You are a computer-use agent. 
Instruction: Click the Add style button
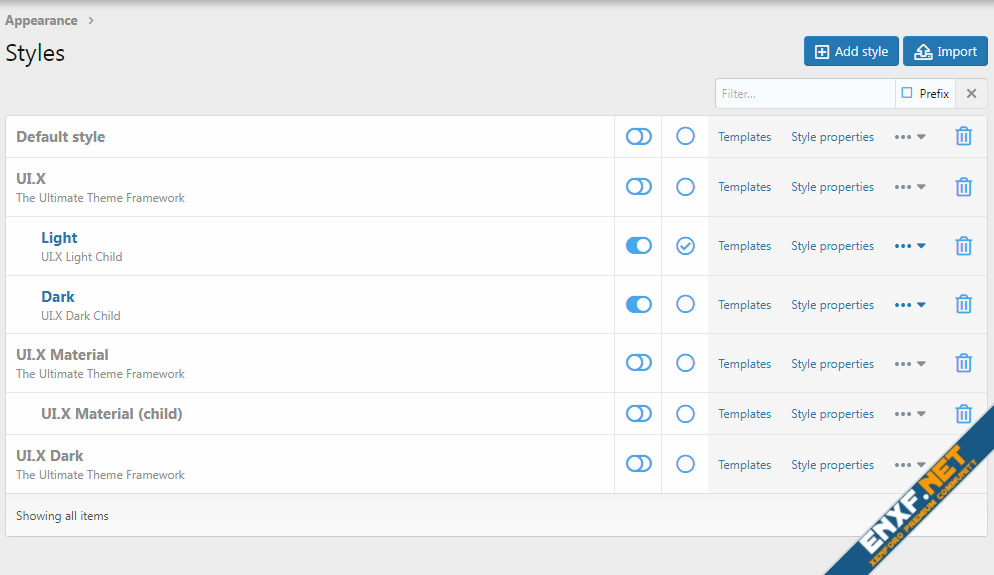[851, 52]
